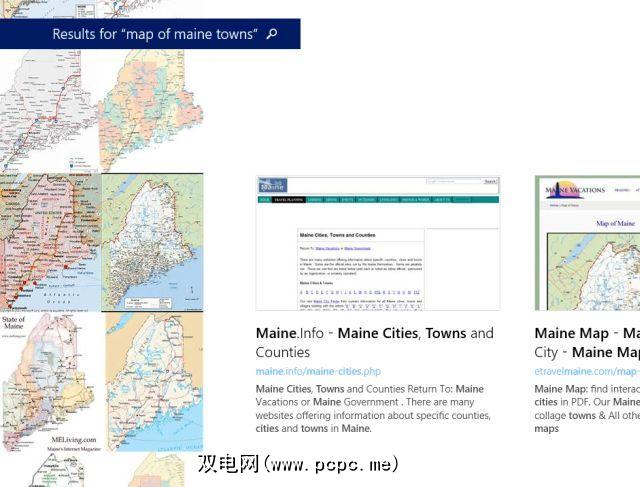Click the search magnifier icon in results header
The width and height of the screenshot is (640, 487).
coord(272,34)
